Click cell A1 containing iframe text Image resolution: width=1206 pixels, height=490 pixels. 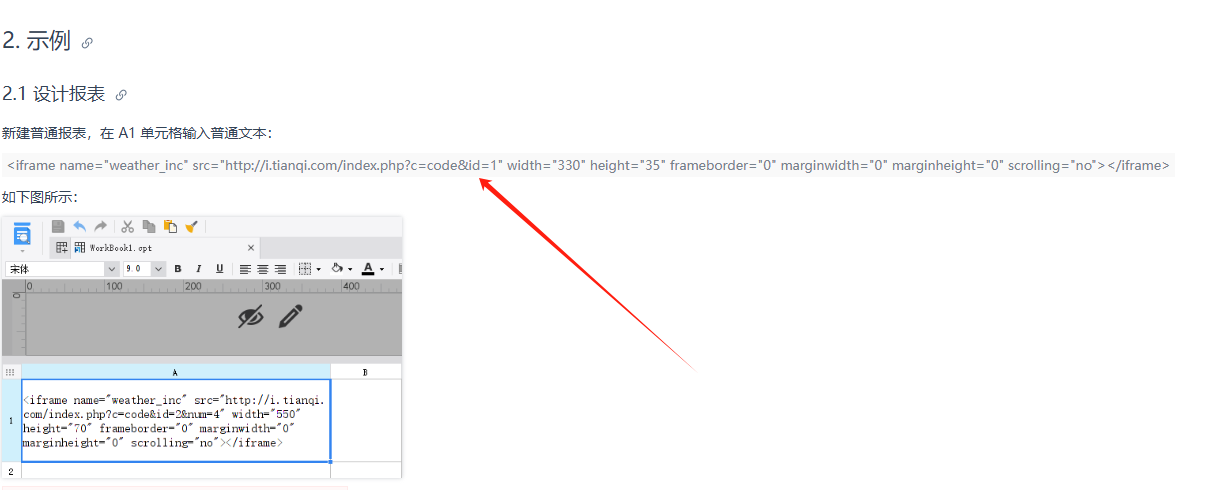click(x=176, y=420)
